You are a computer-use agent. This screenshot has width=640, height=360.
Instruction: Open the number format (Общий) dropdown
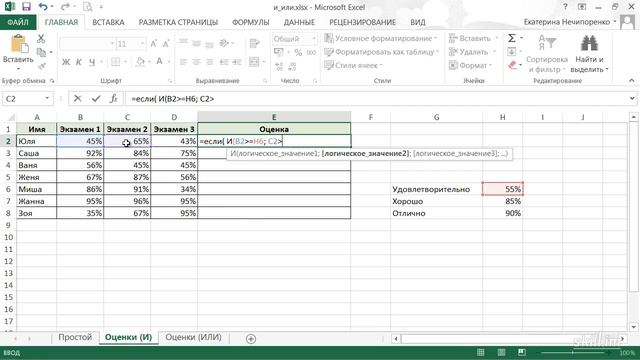[x=314, y=39]
